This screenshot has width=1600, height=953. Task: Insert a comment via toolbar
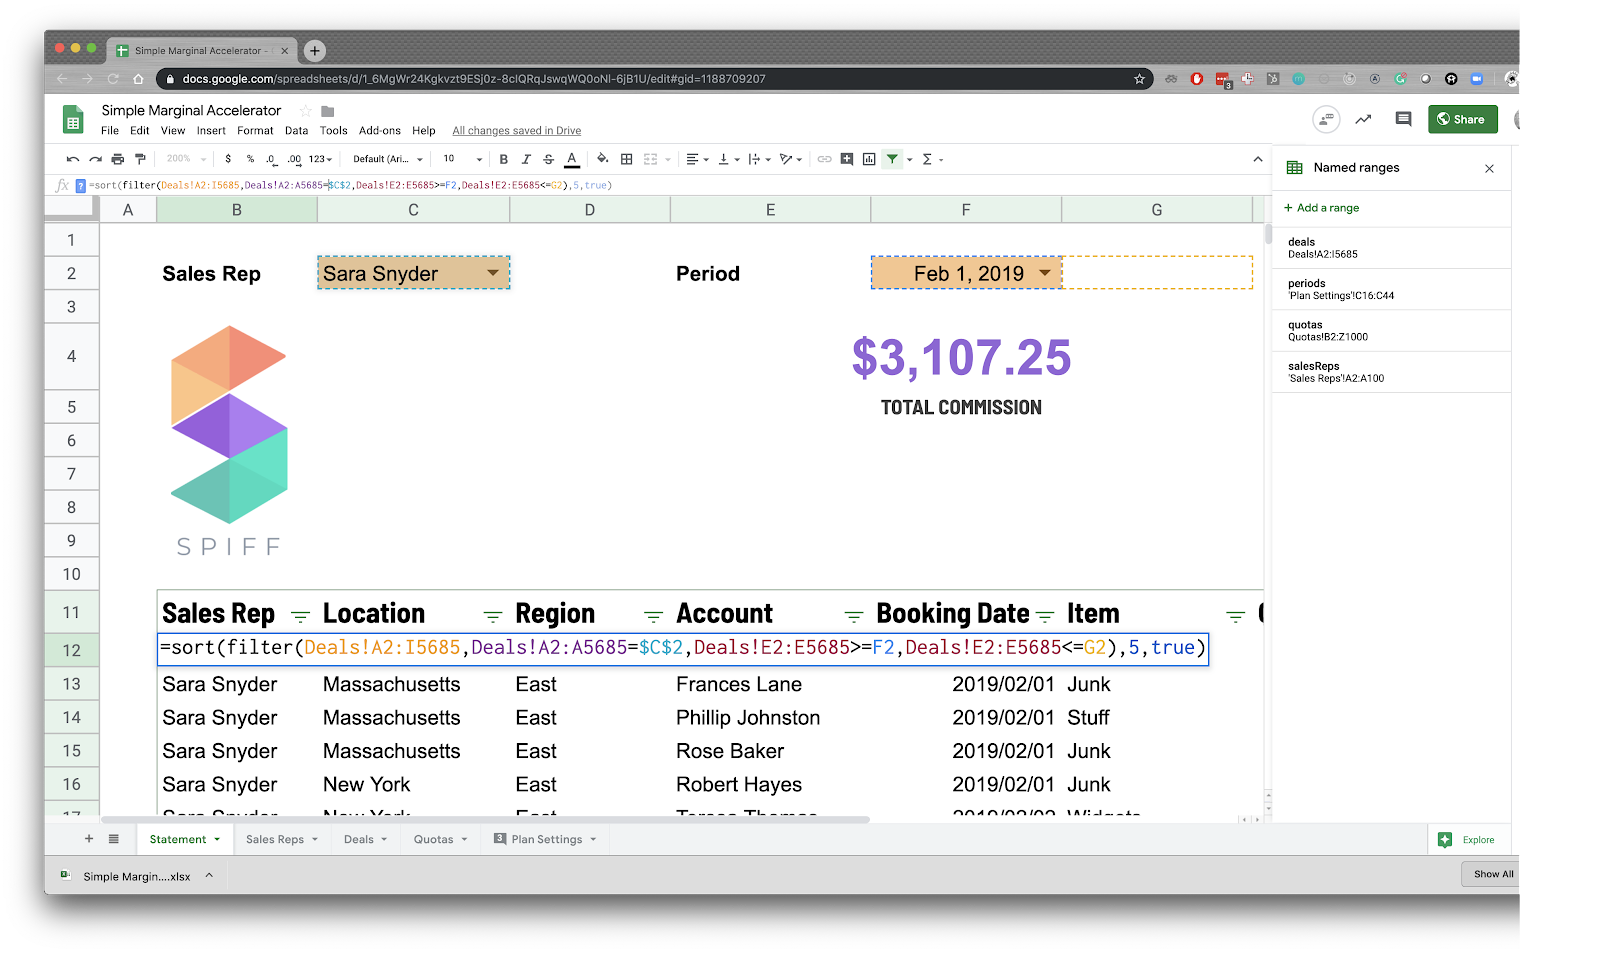point(847,159)
